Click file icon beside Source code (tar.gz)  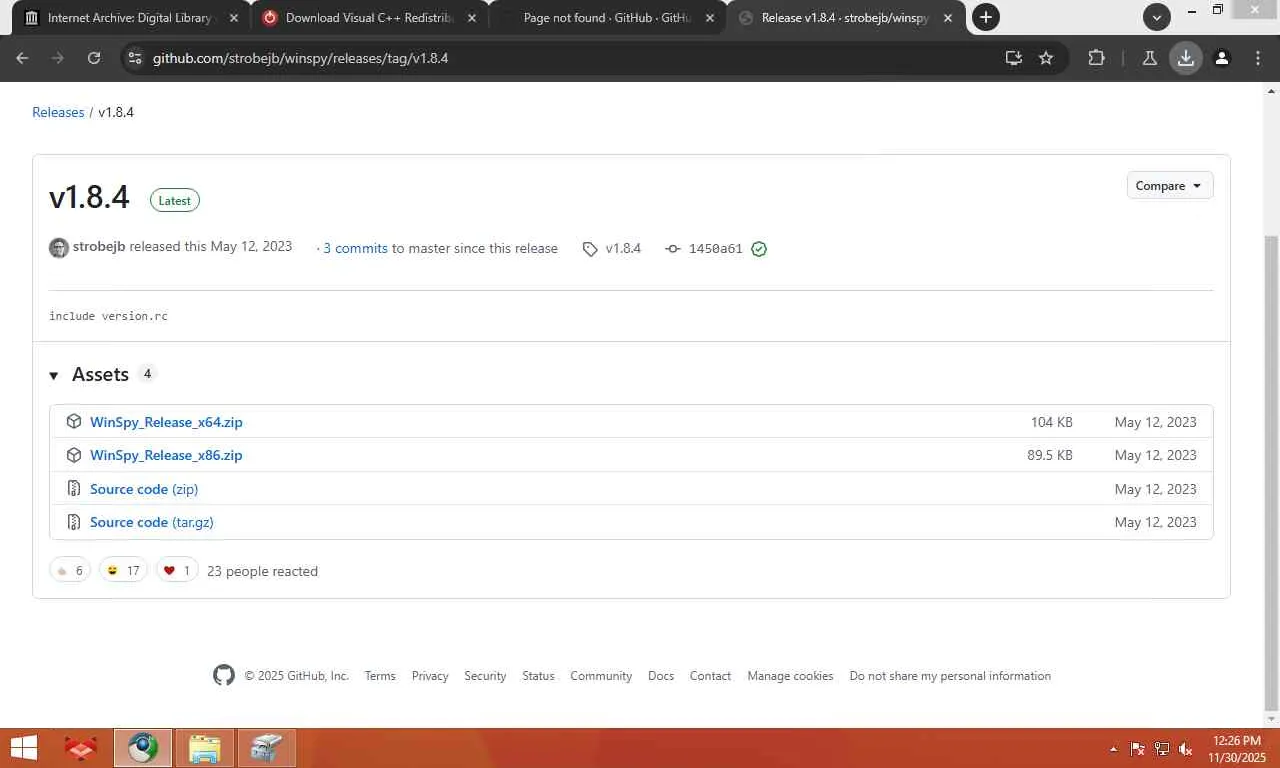(x=73, y=522)
